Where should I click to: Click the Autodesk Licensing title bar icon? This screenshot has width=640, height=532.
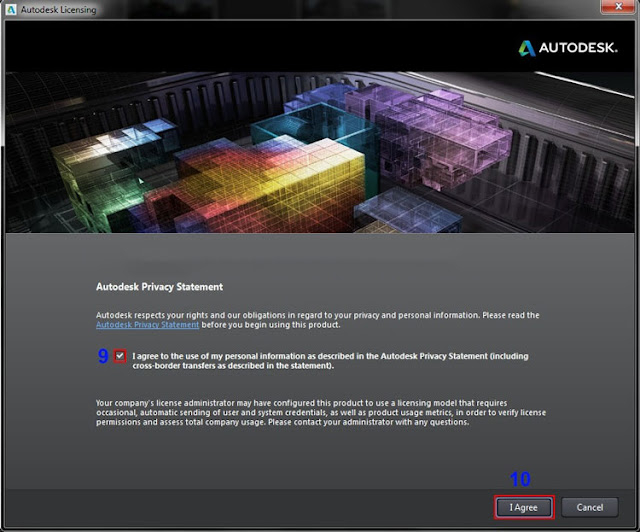coord(11,9)
